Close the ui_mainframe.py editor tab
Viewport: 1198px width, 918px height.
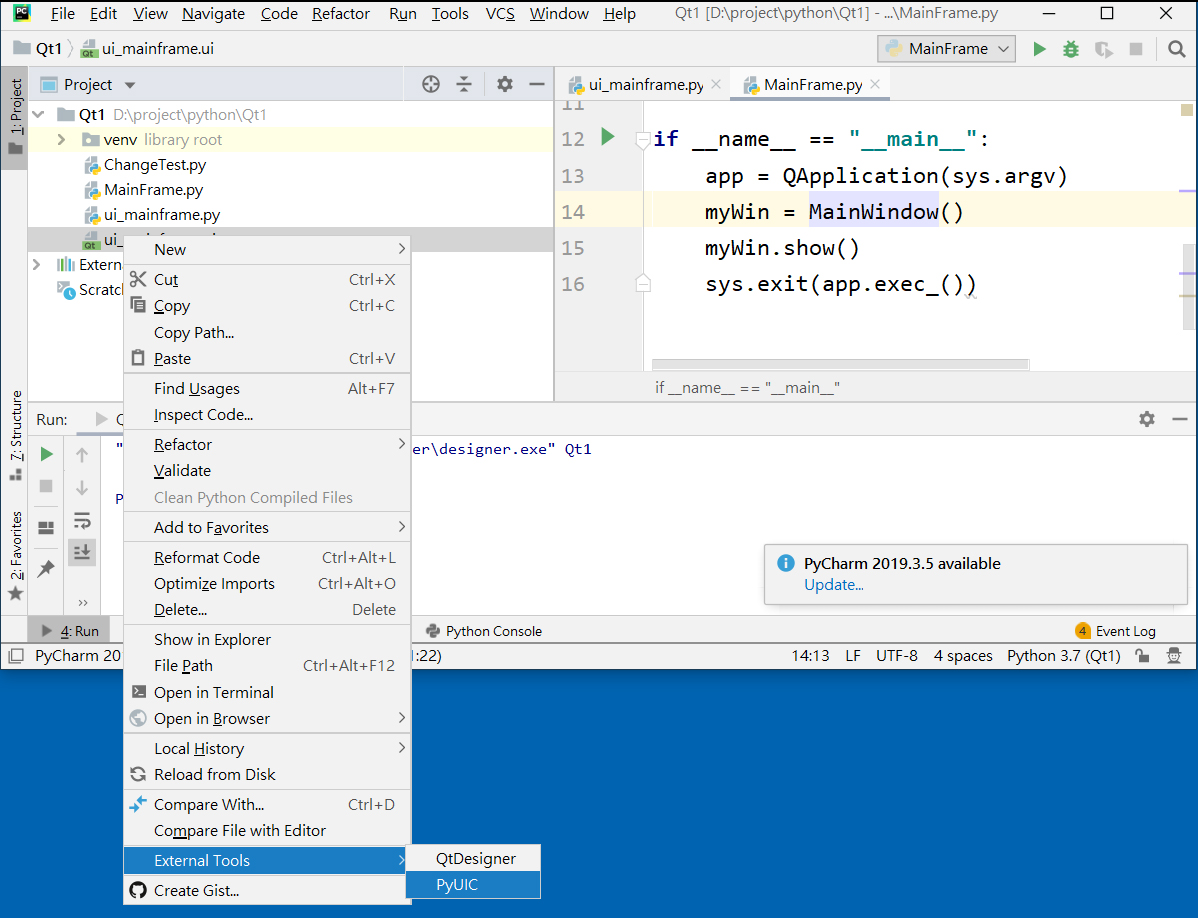pos(716,84)
